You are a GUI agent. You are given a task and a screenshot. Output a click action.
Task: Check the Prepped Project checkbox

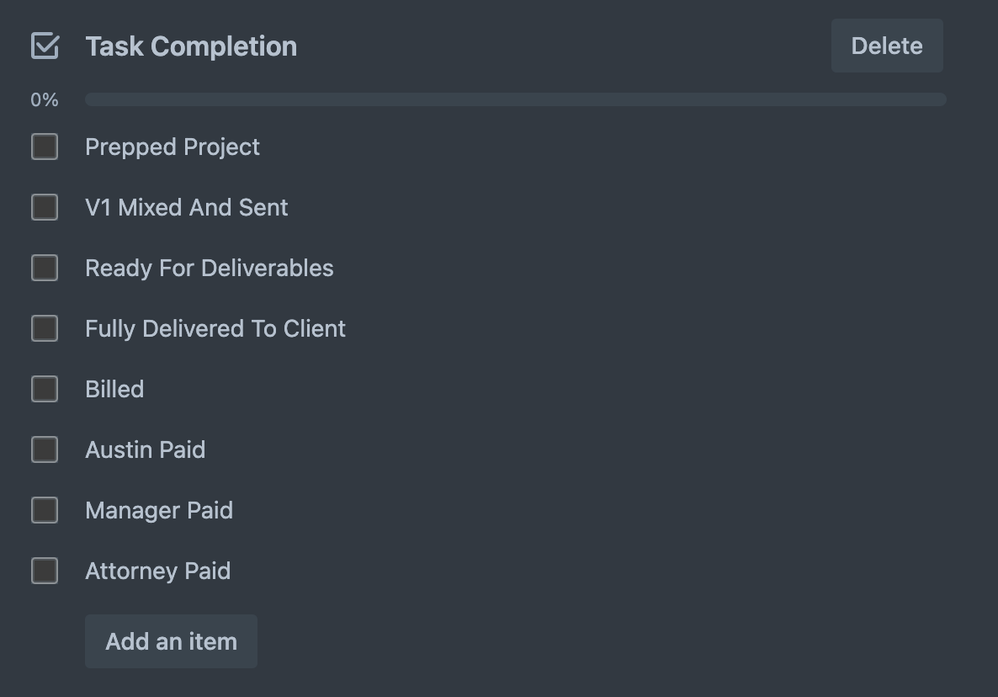pyautogui.click(x=45, y=147)
